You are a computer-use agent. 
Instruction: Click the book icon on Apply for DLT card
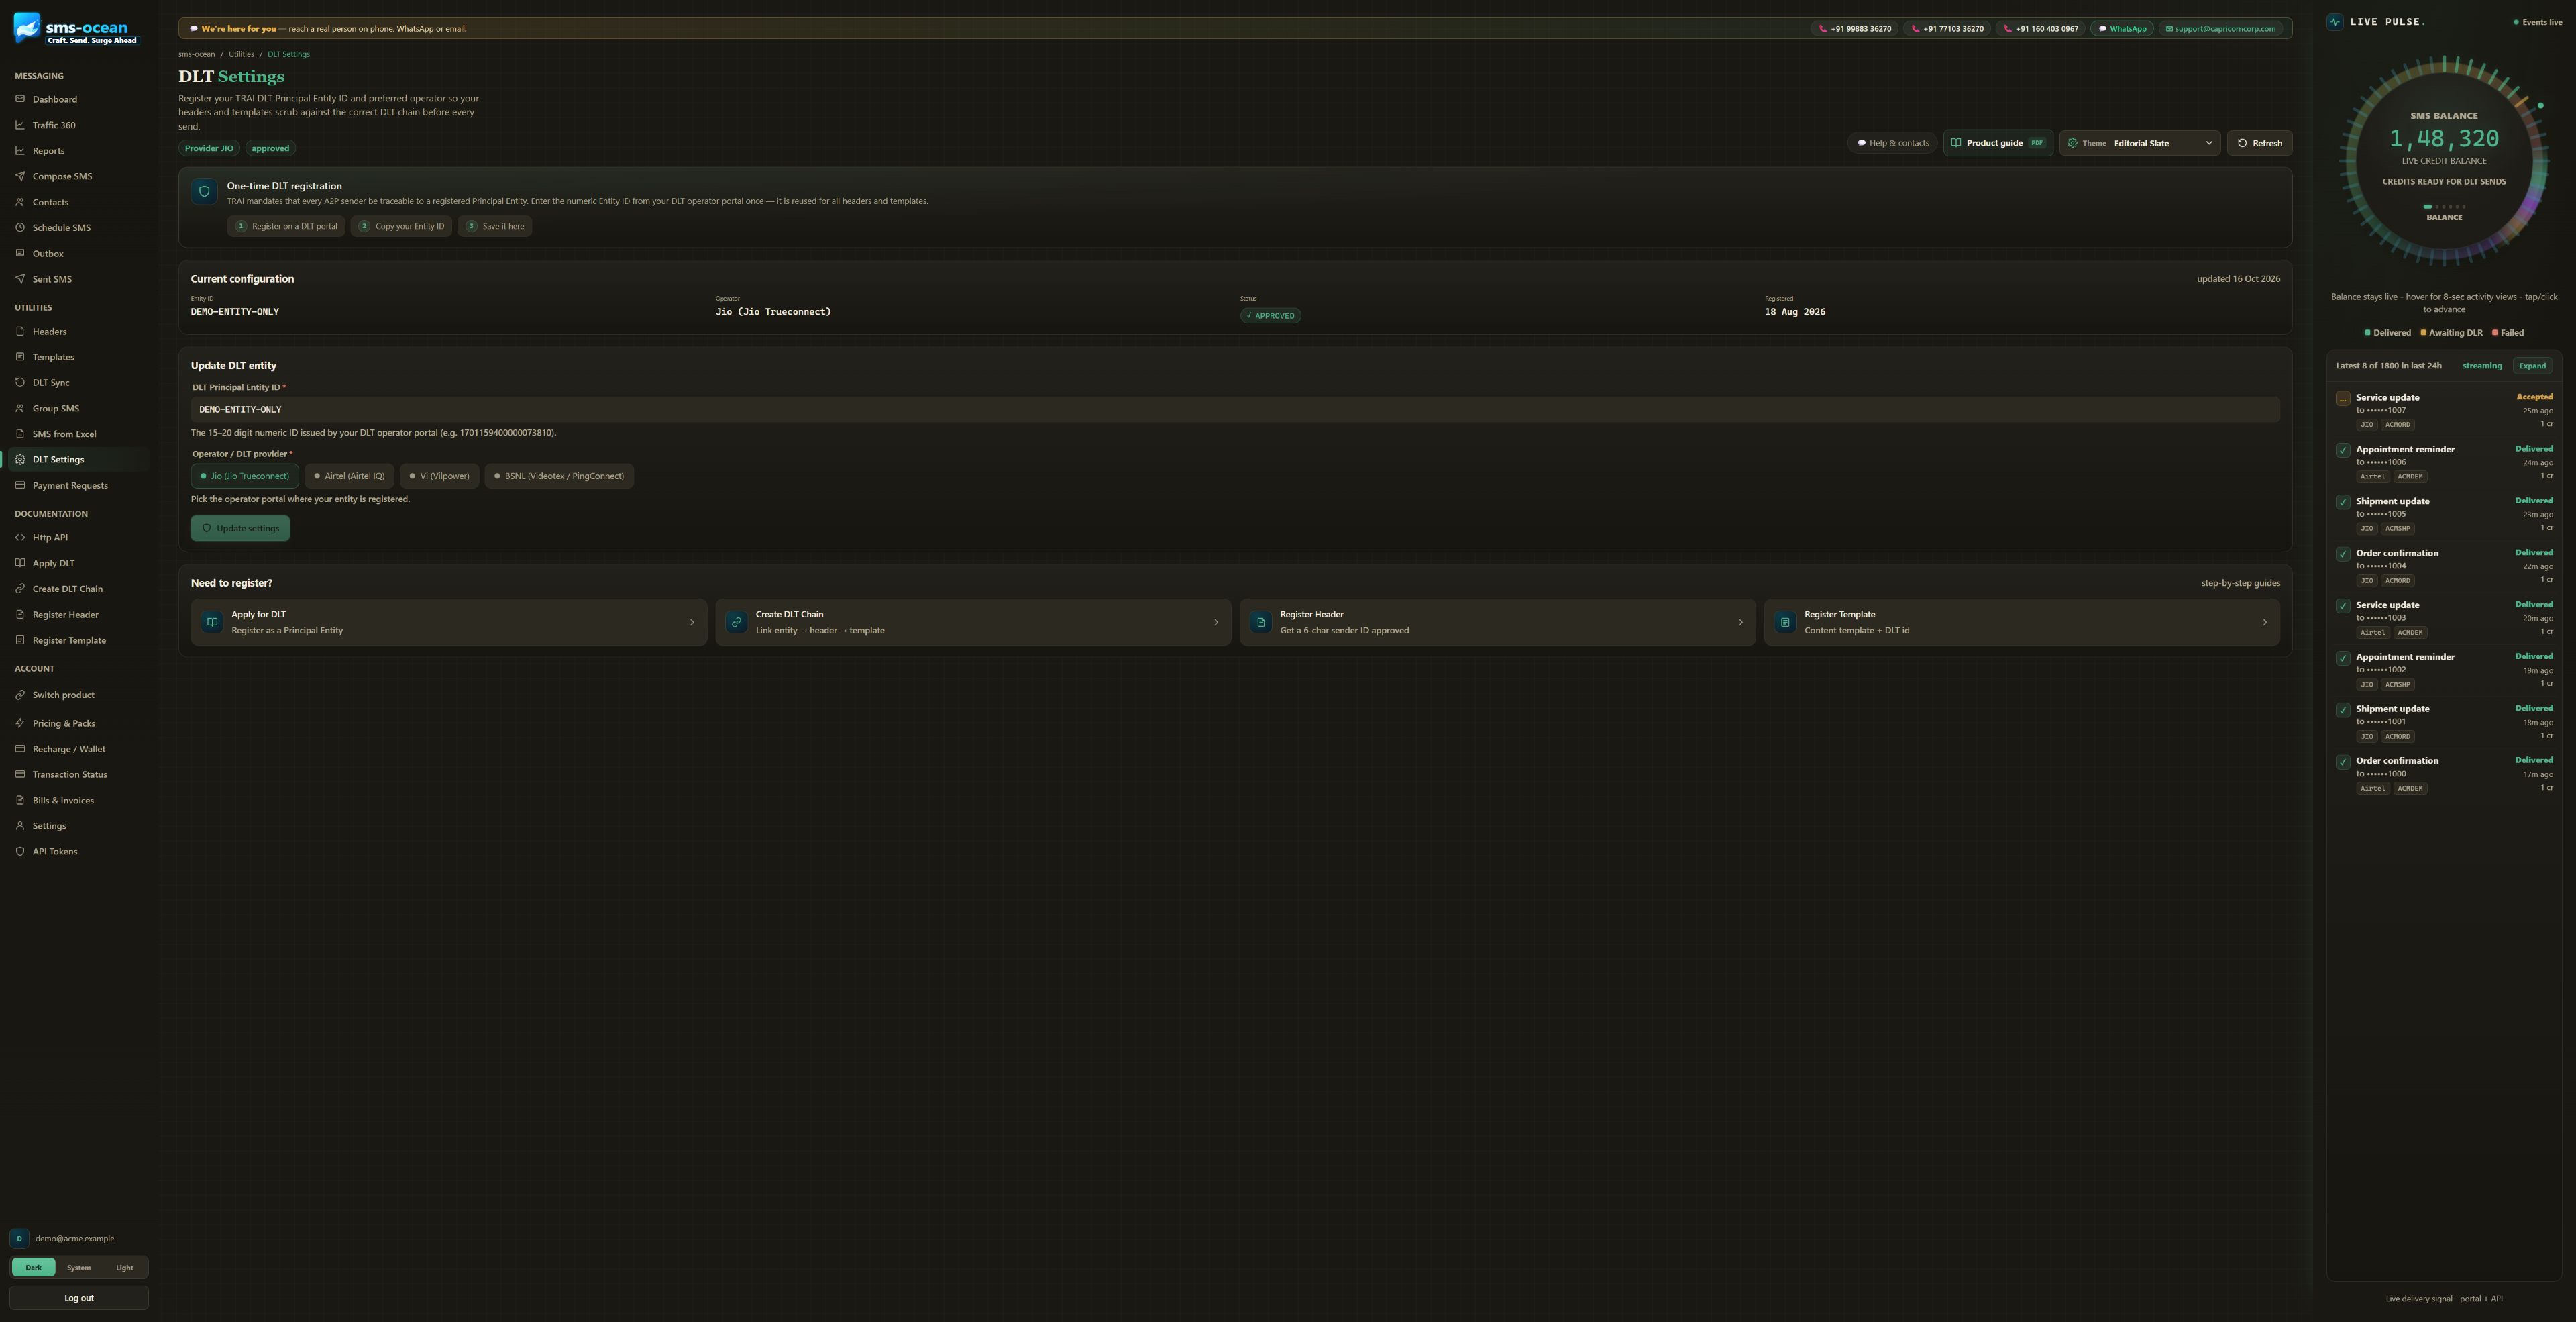pyautogui.click(x=212, y=622)
